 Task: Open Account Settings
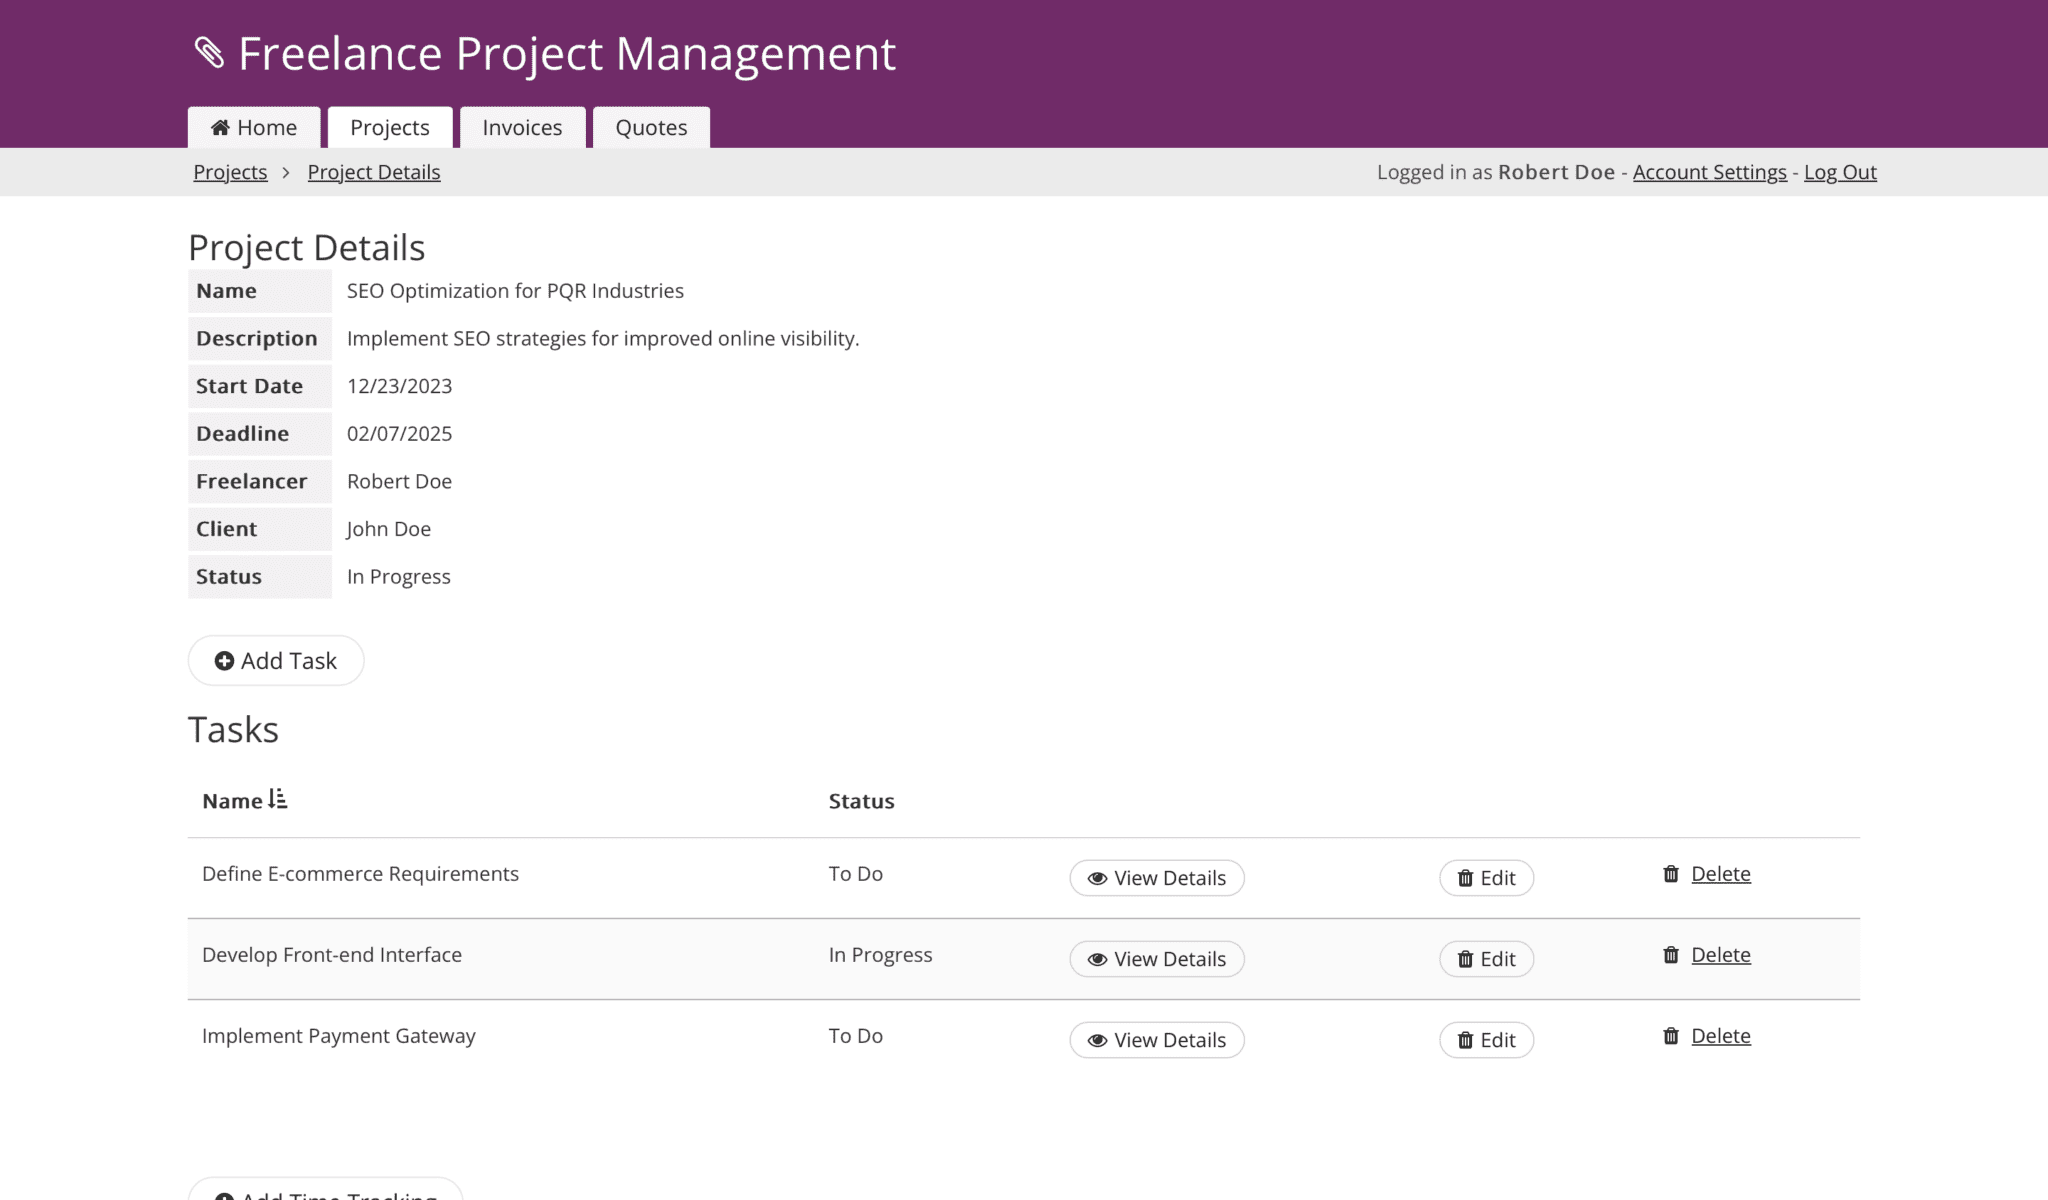point(1709,172)
